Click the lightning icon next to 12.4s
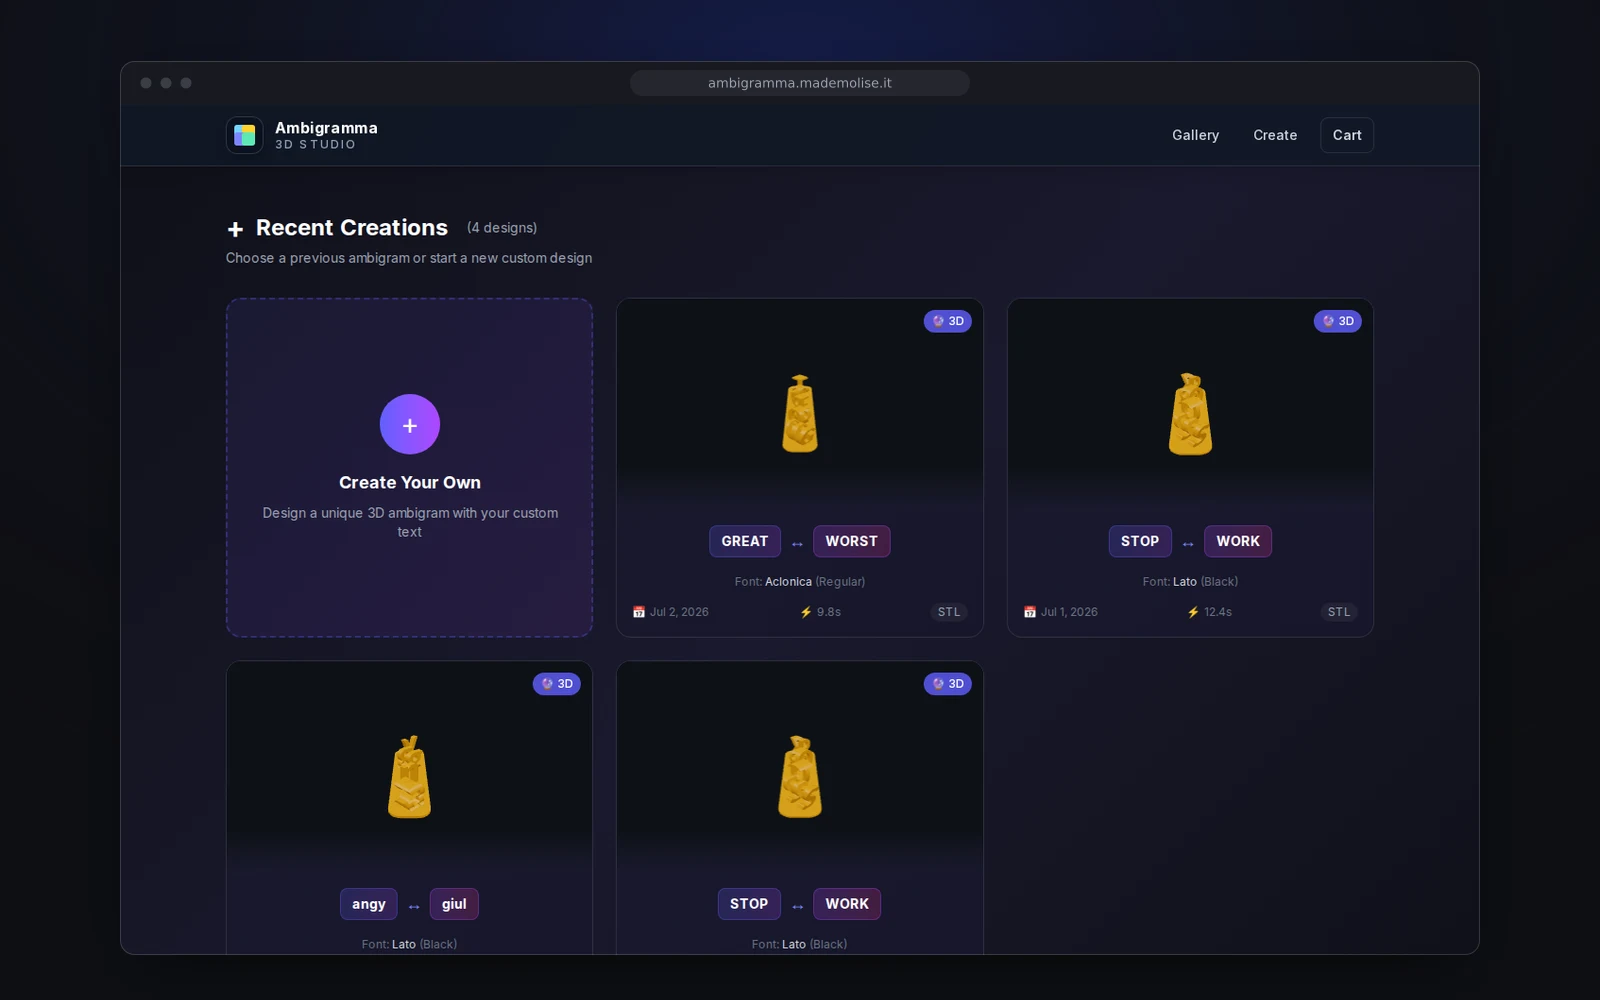 [x=1193, y=612]
